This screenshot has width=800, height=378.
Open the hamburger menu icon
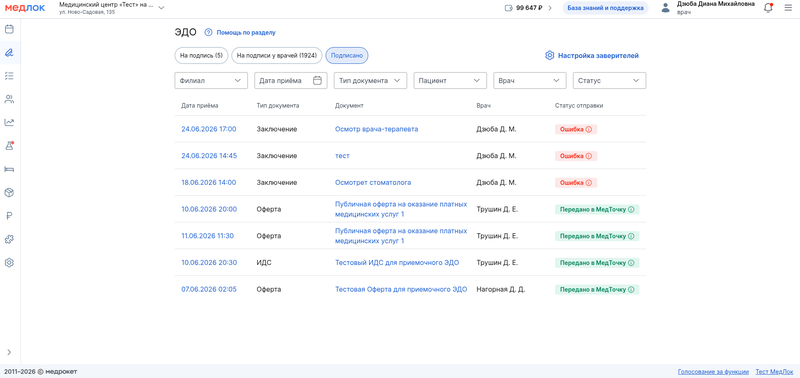[788, 8]
